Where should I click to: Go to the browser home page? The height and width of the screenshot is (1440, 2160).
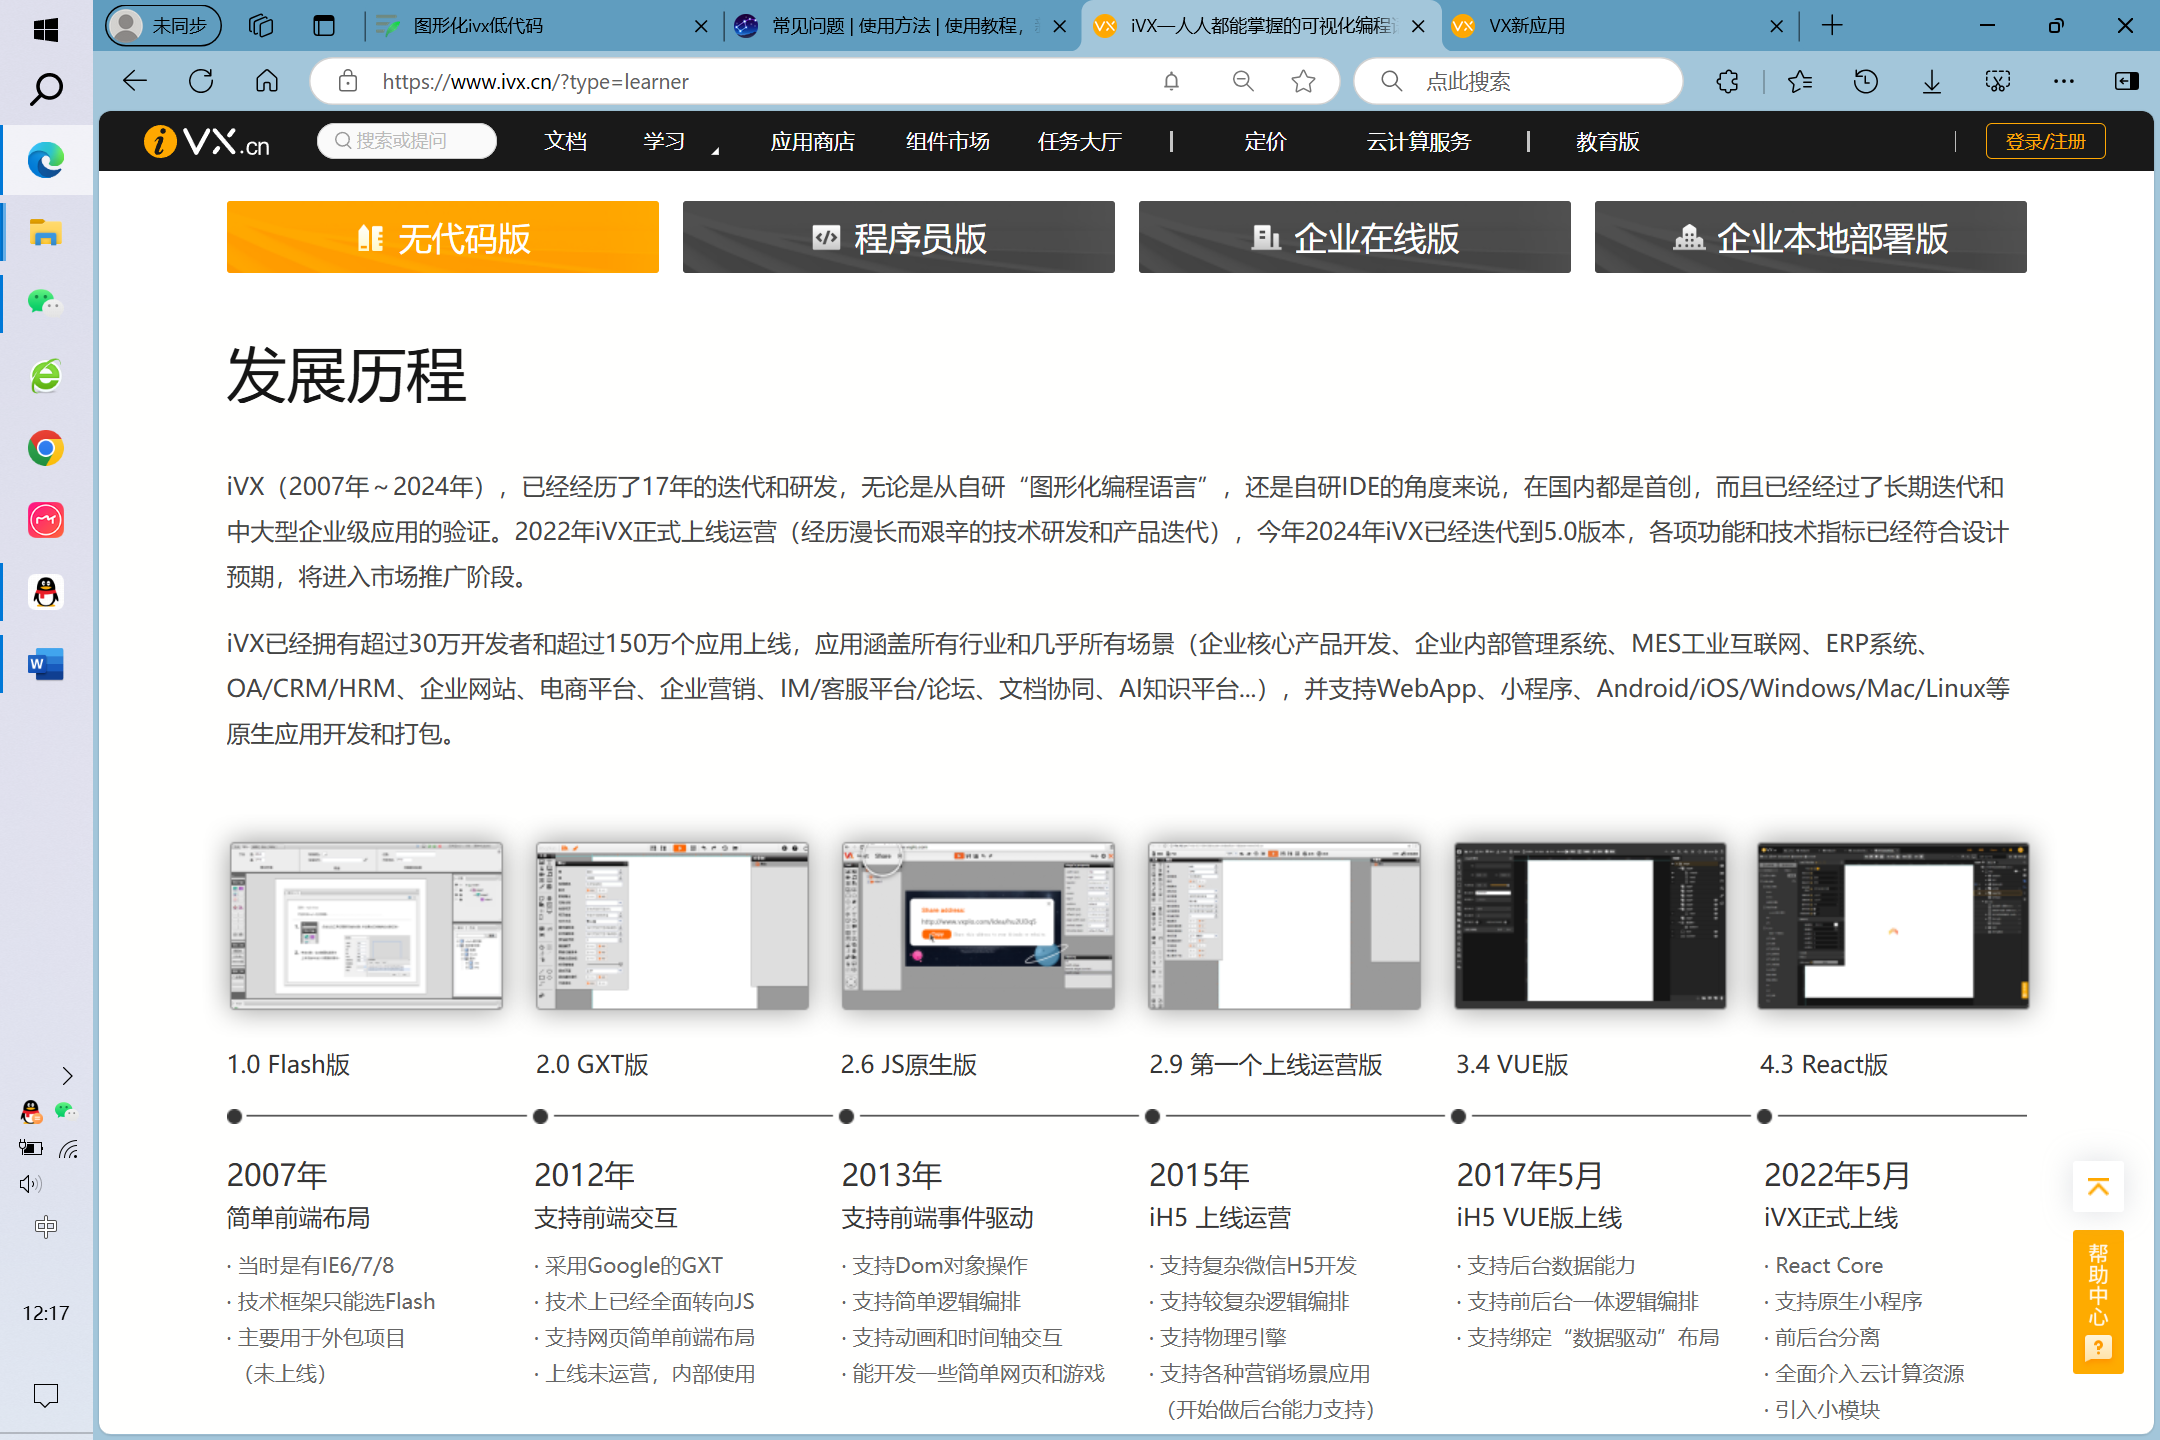[x=267, y=81]
